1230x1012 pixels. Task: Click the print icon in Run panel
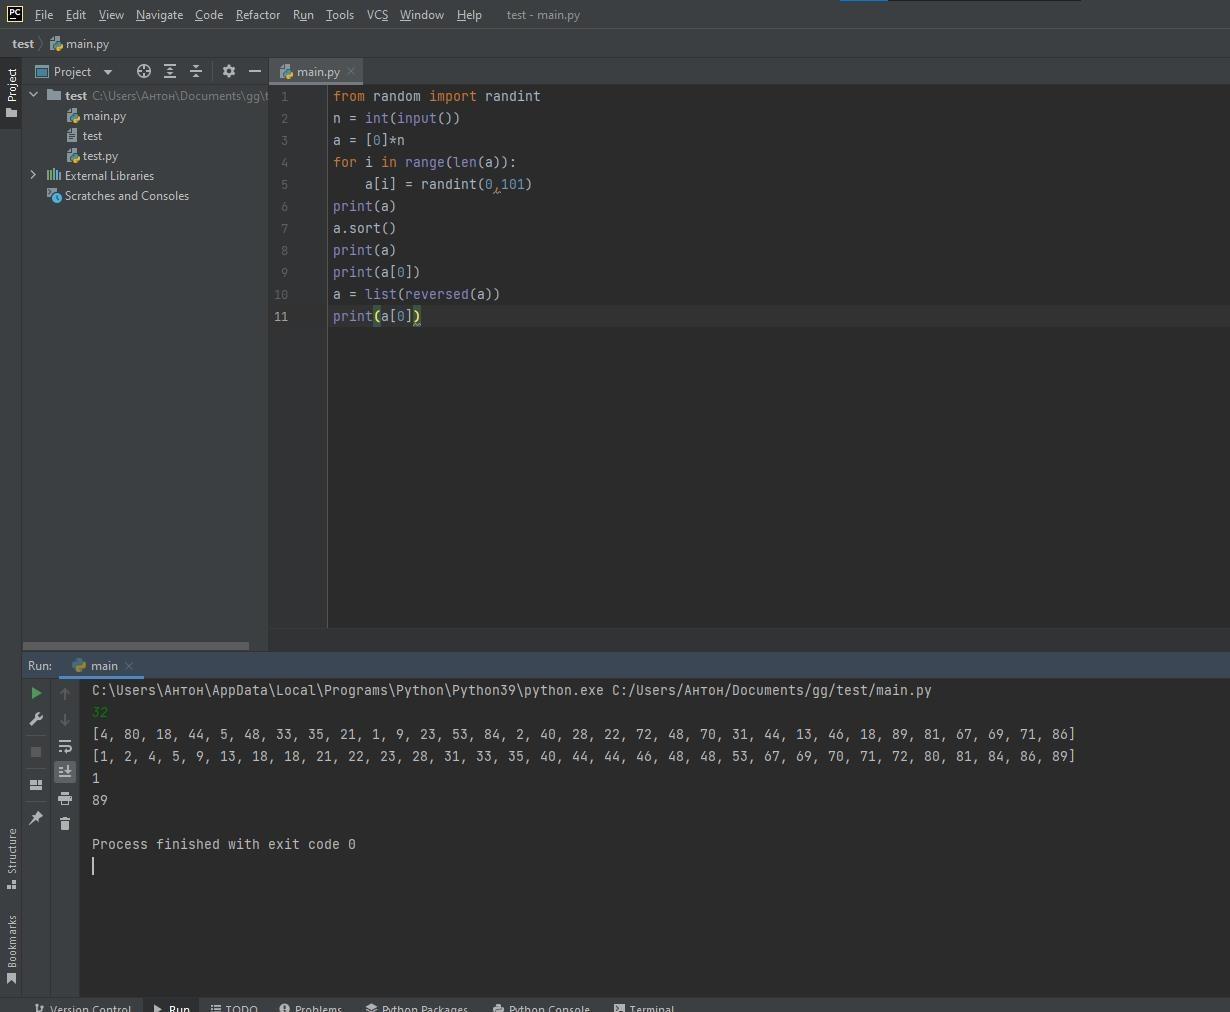point(65,798)
